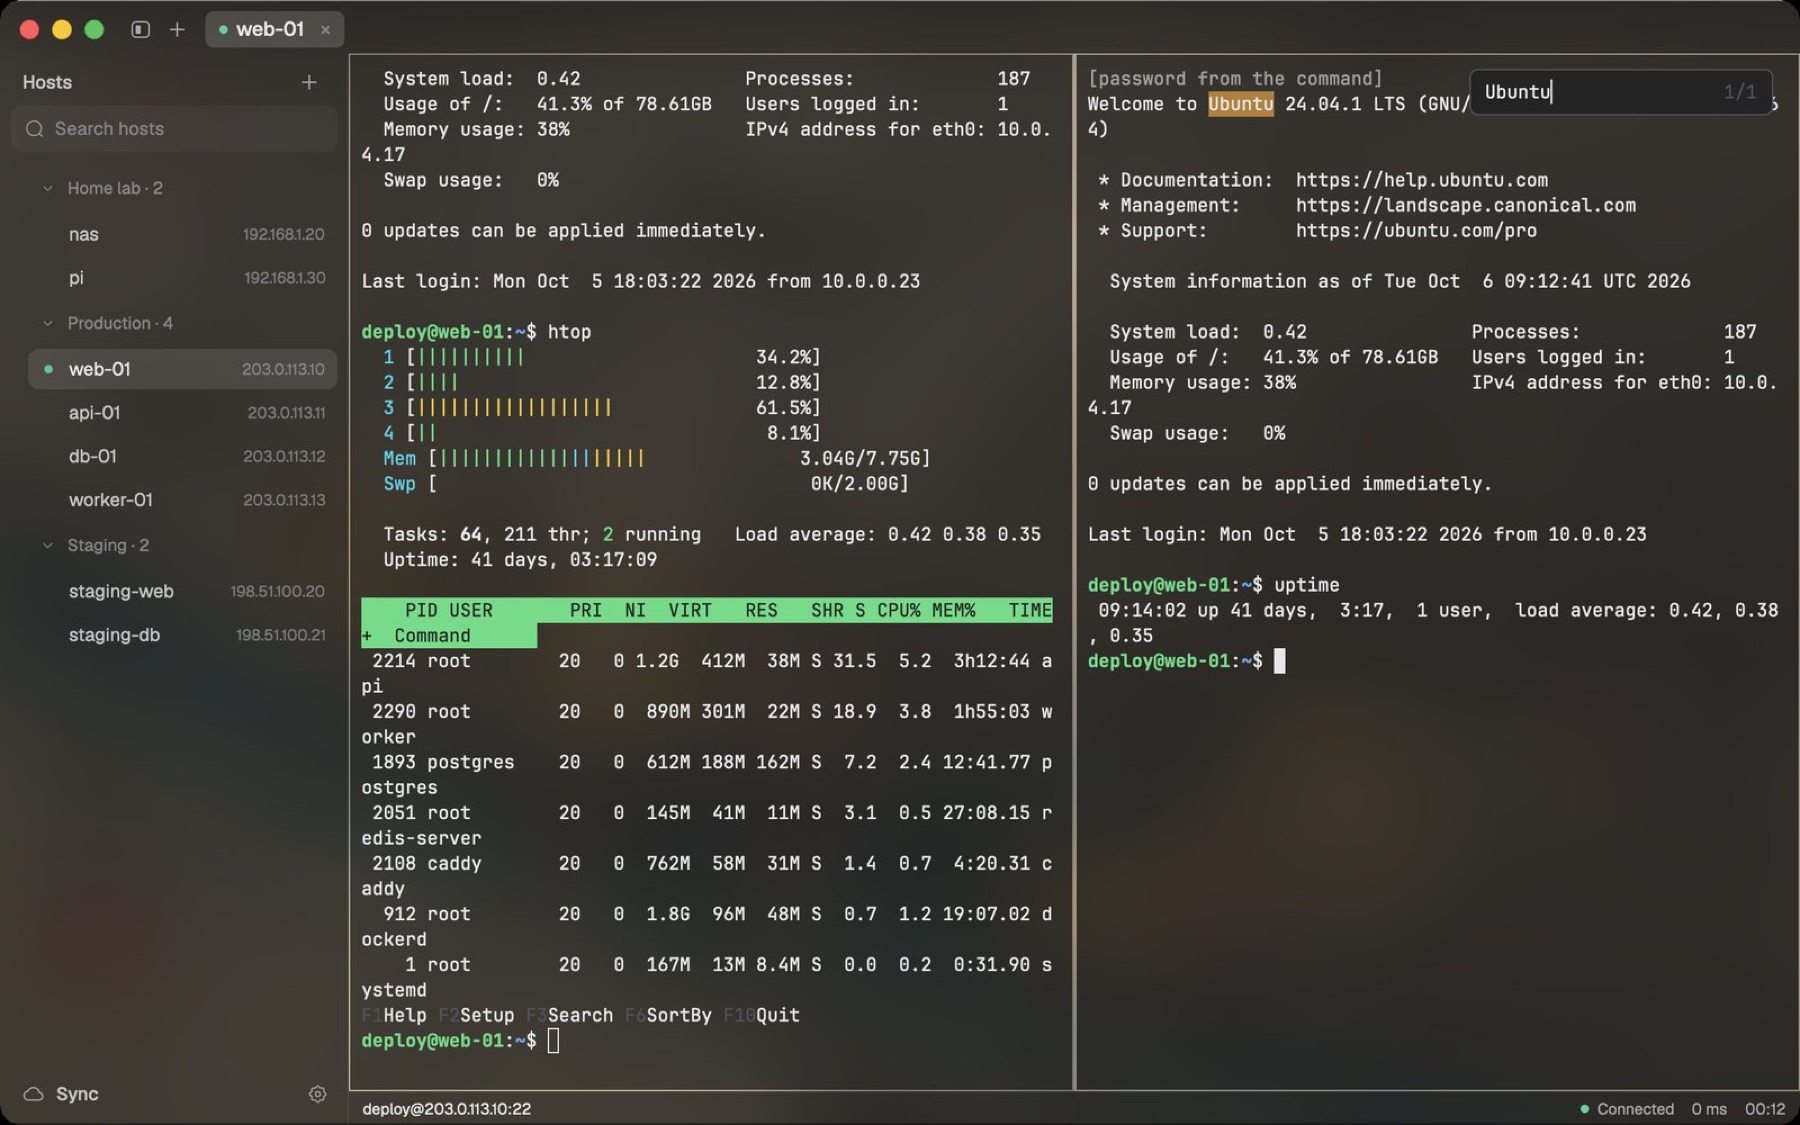The width and height of the screenshot is (1800, 1125).
Task: Click the Sync cloud icon
Action: (x=33, y=1094)
